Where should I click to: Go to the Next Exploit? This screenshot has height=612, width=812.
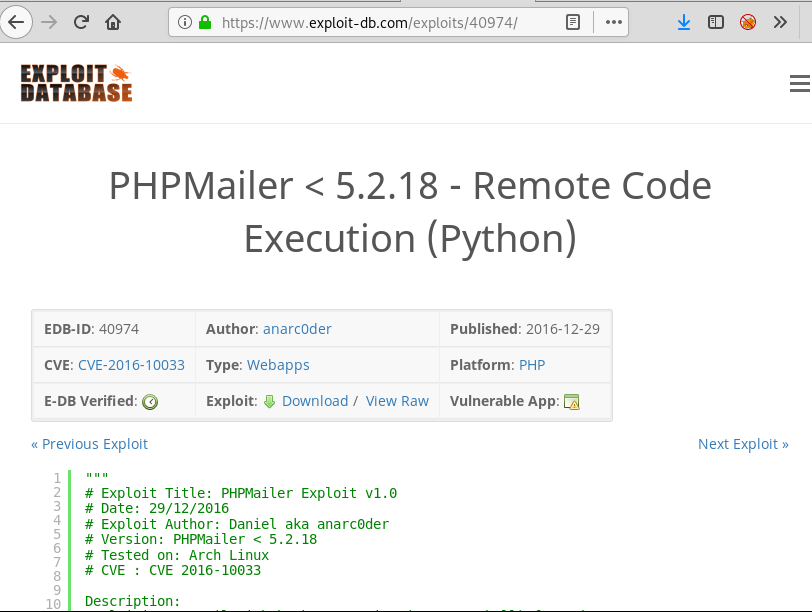(x=743, y=444)
